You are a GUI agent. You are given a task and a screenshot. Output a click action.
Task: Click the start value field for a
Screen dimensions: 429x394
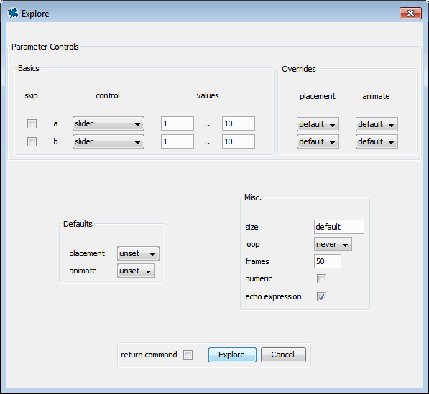(x=177, y=124)
